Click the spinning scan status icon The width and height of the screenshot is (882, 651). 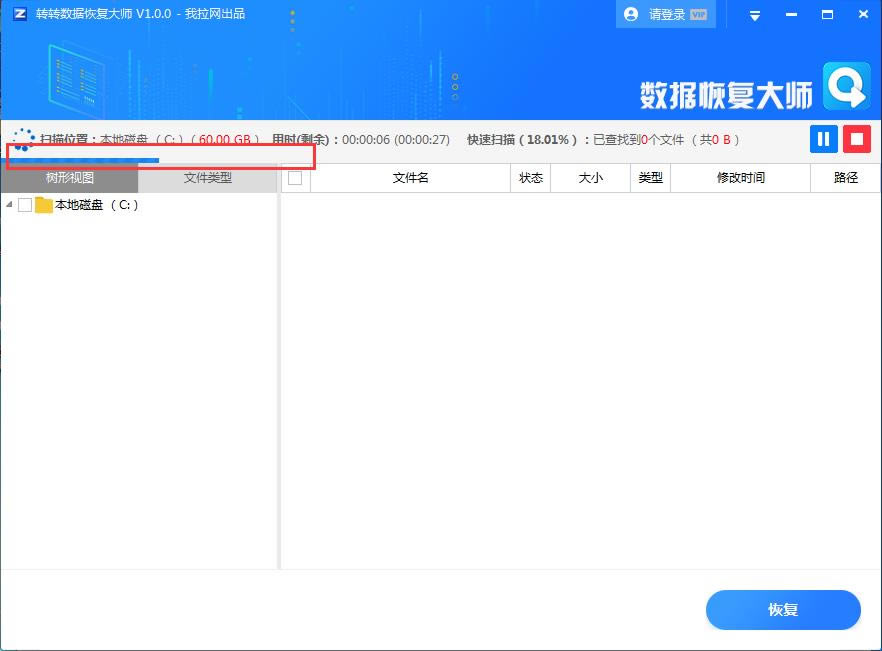pyautogui.click(x=23, y=140)
